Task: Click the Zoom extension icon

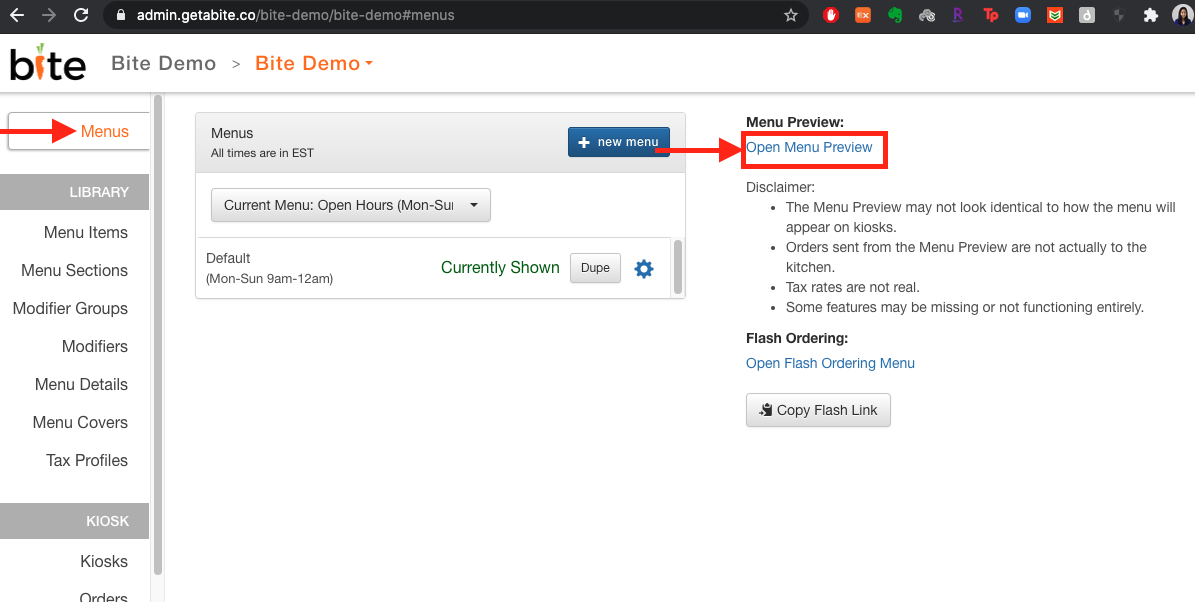Action: pyautogui.click(x=1023, y=15)
